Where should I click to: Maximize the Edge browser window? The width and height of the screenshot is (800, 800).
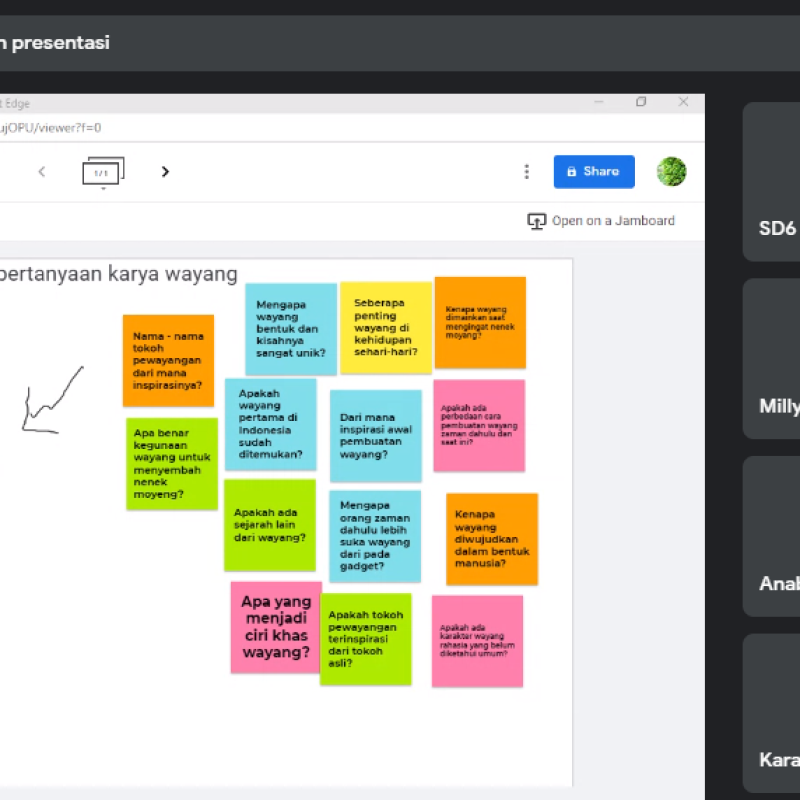click(641, 102)
